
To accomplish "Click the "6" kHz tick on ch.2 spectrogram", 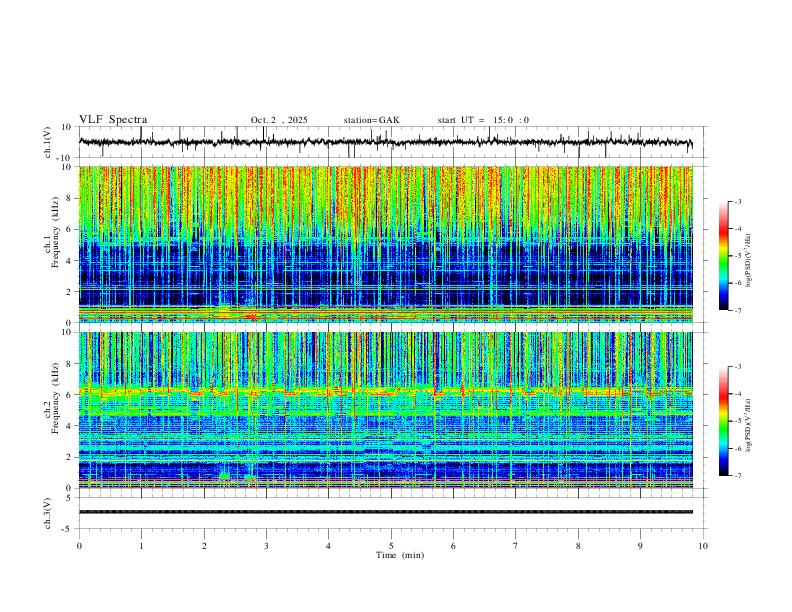I will coord(70,395).
